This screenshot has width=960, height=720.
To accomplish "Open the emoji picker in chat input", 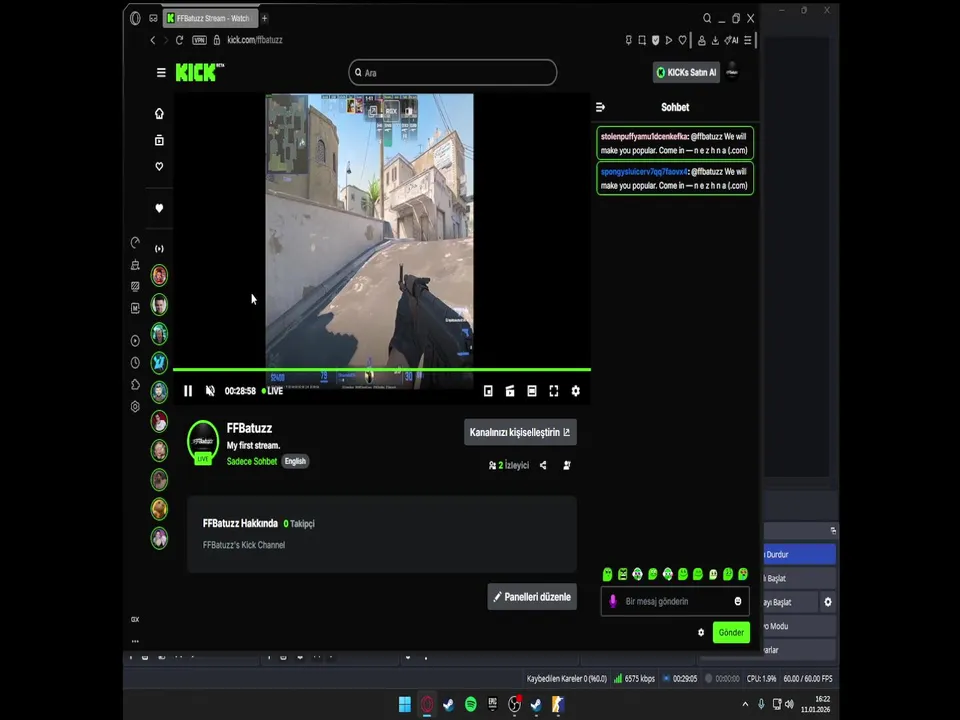I will 738,601.
